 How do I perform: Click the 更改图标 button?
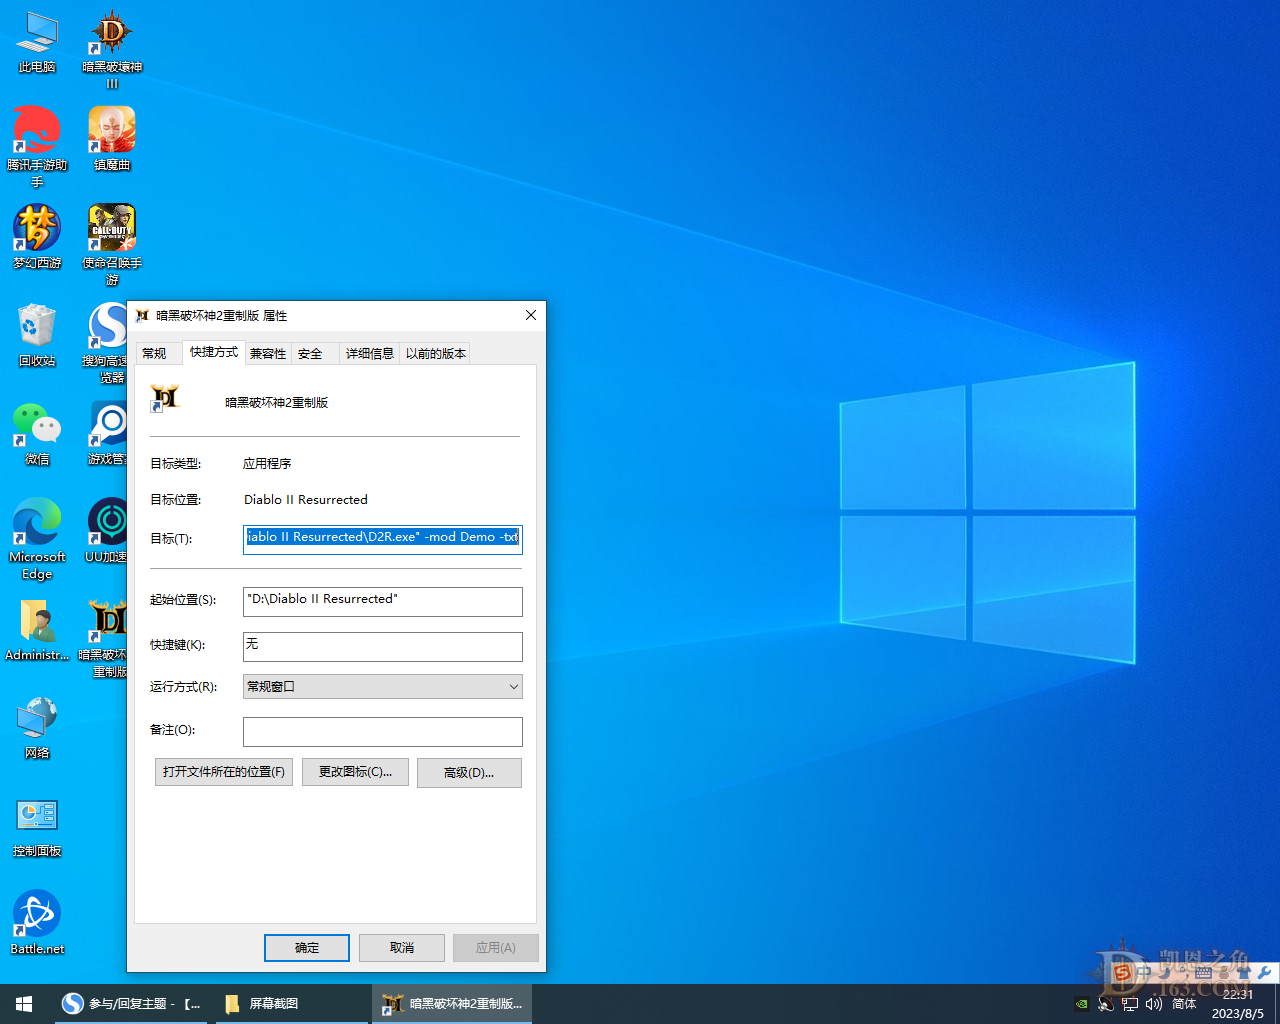point(355,772)
